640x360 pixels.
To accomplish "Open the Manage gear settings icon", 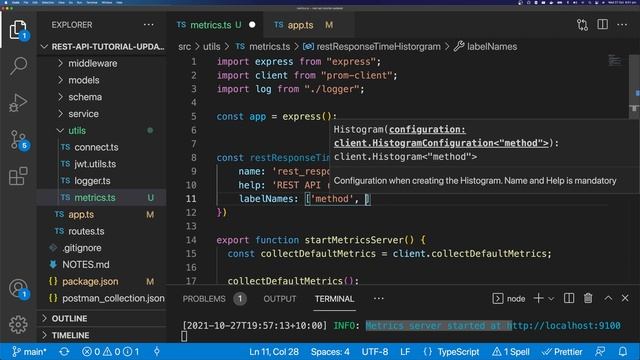I will pyautogui.click(x=18, y=324).
